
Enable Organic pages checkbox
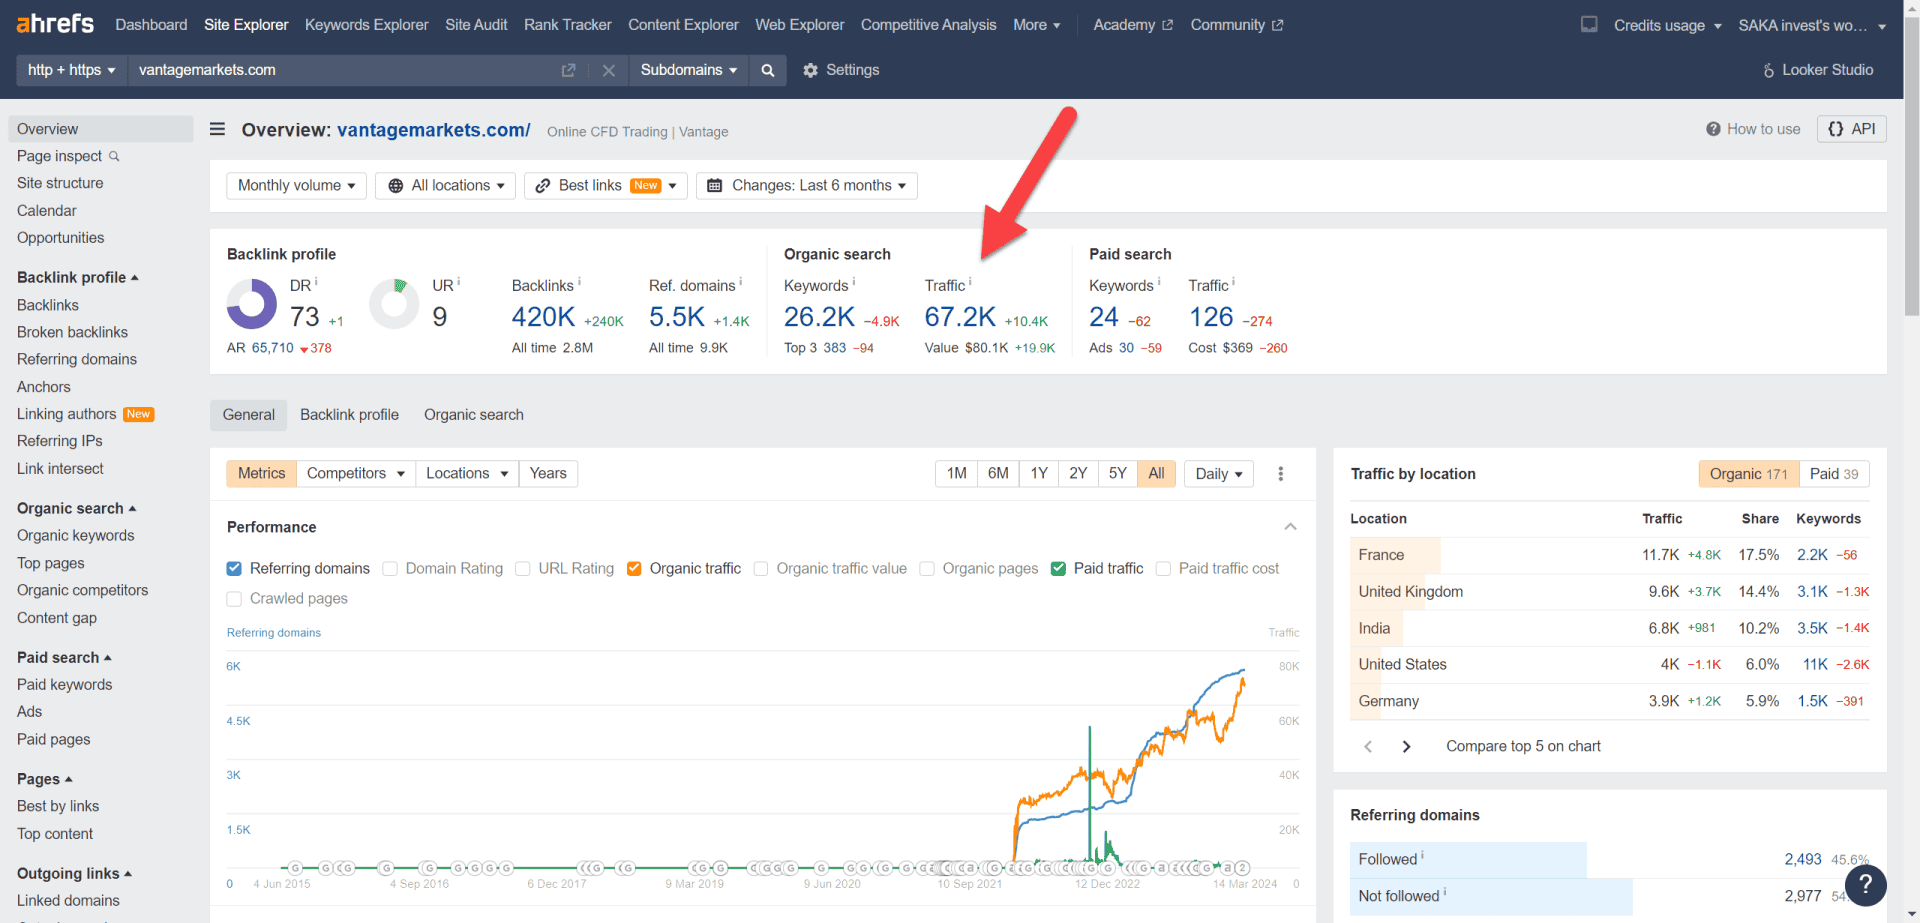(x=927, y=568)
